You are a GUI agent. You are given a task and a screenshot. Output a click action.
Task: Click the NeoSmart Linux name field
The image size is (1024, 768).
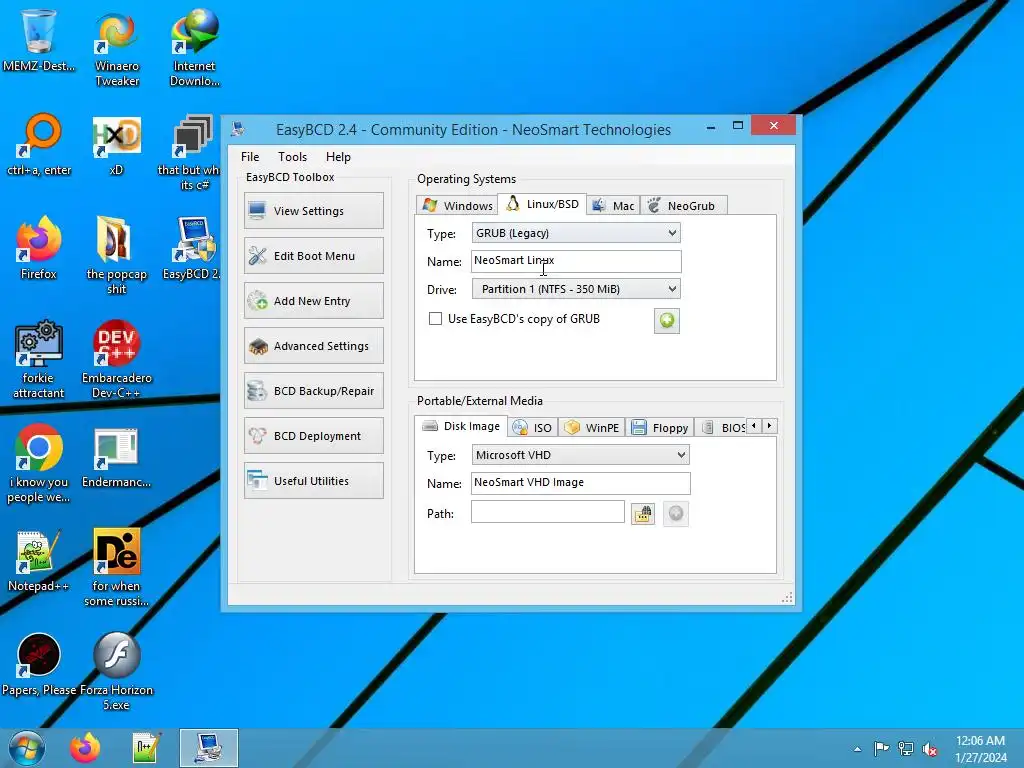coord(576,261)
